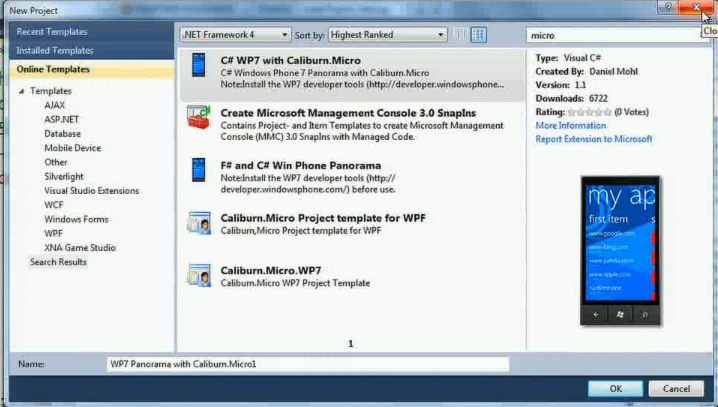This screenshot has height=407, width=718.
Task: Click the Cancel button
Action: [676, 389]
